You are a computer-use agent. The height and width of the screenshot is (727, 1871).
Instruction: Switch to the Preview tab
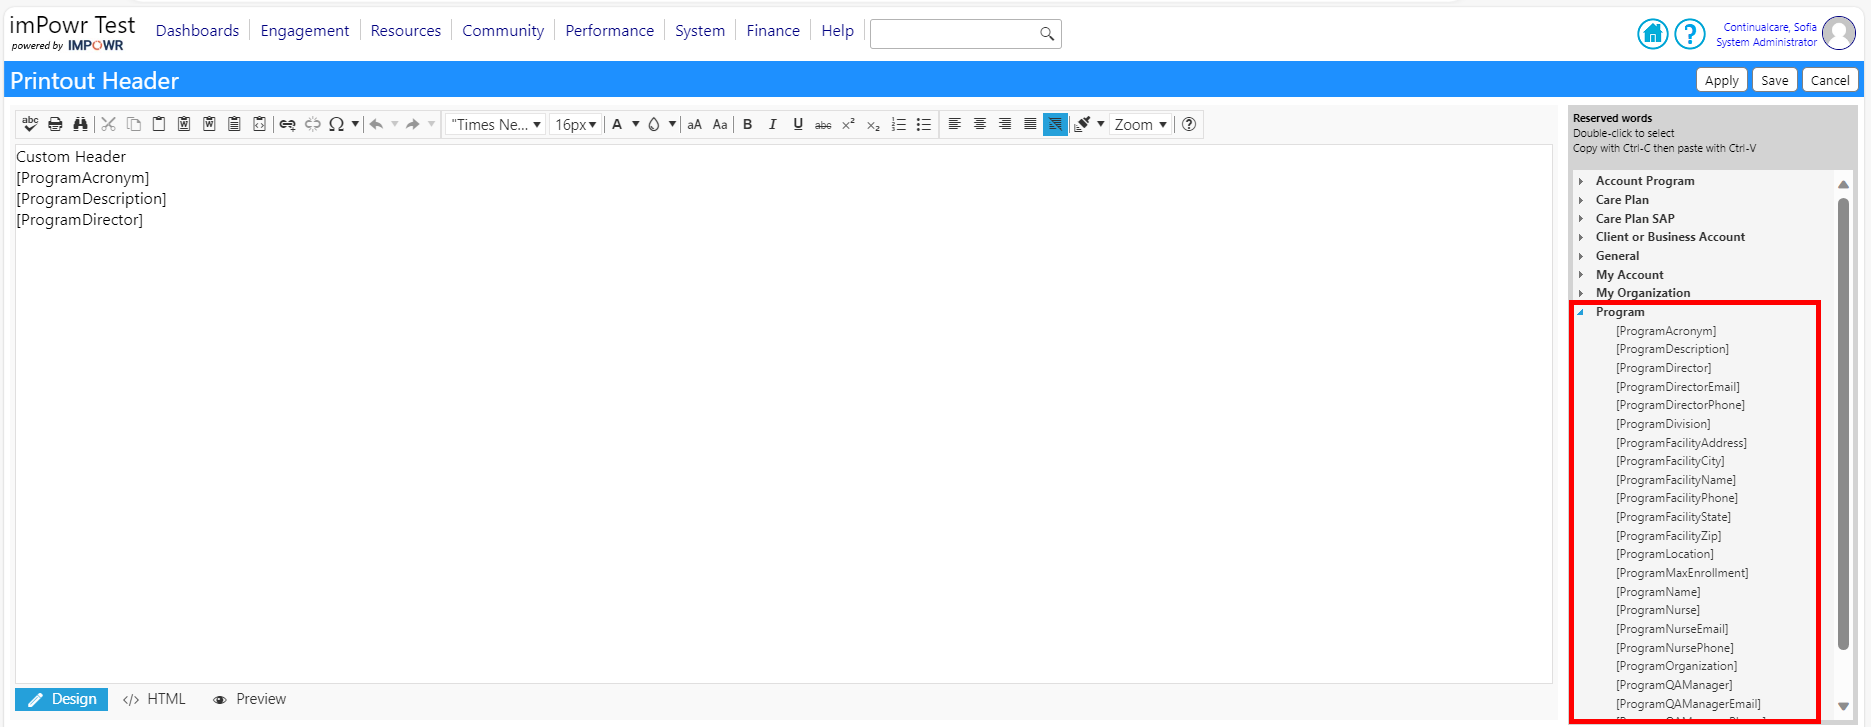point(249,699)
